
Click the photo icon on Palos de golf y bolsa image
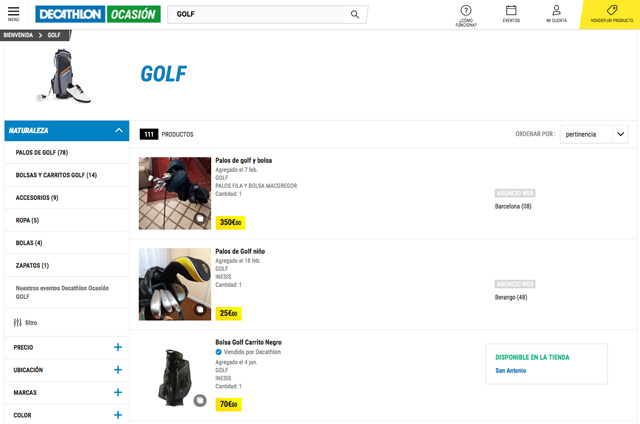(x=200, y=219)
